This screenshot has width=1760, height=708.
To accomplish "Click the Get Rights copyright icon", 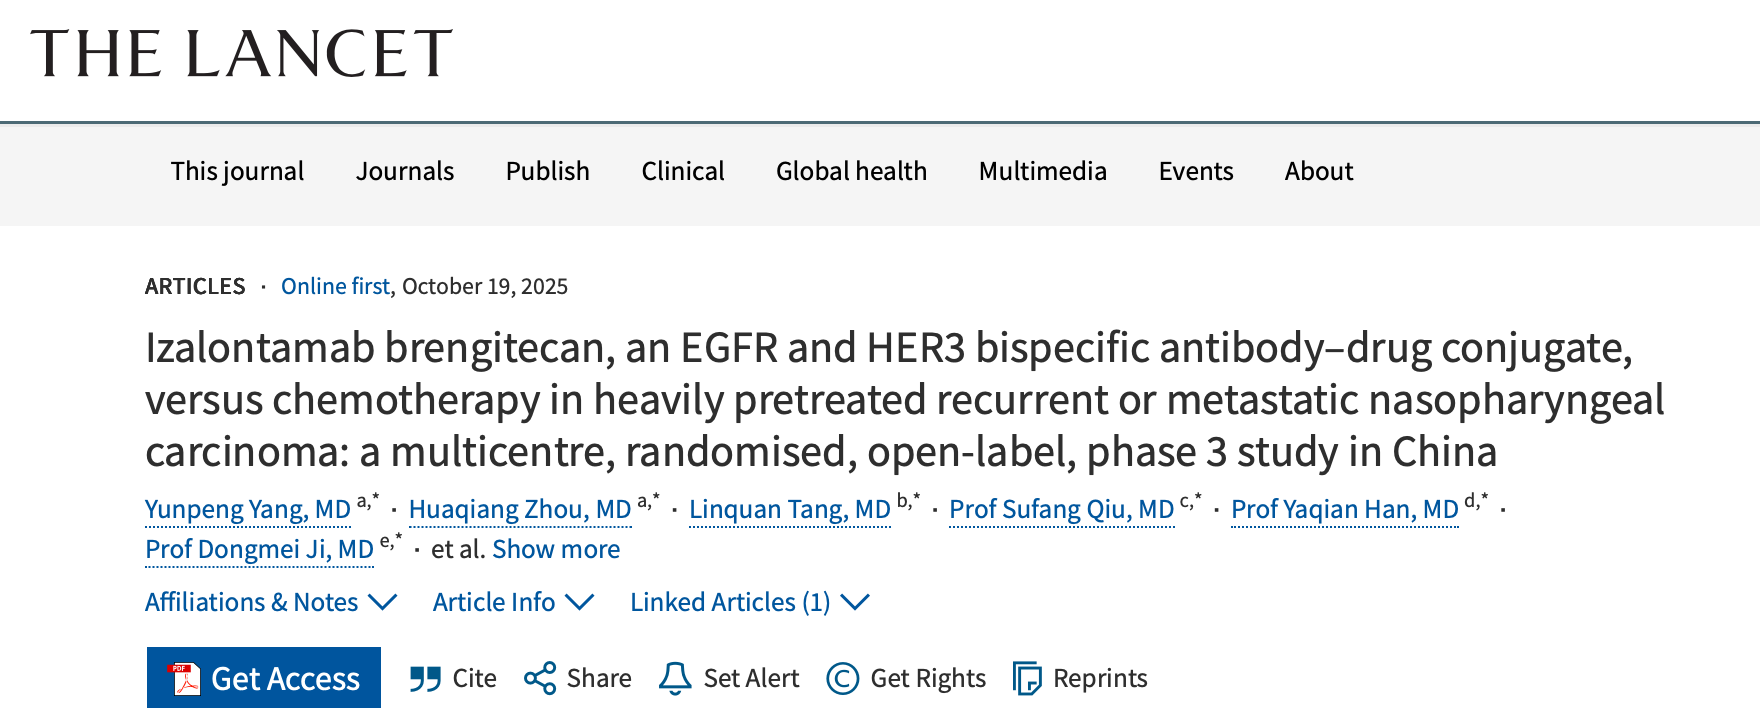I will point(843,678).
